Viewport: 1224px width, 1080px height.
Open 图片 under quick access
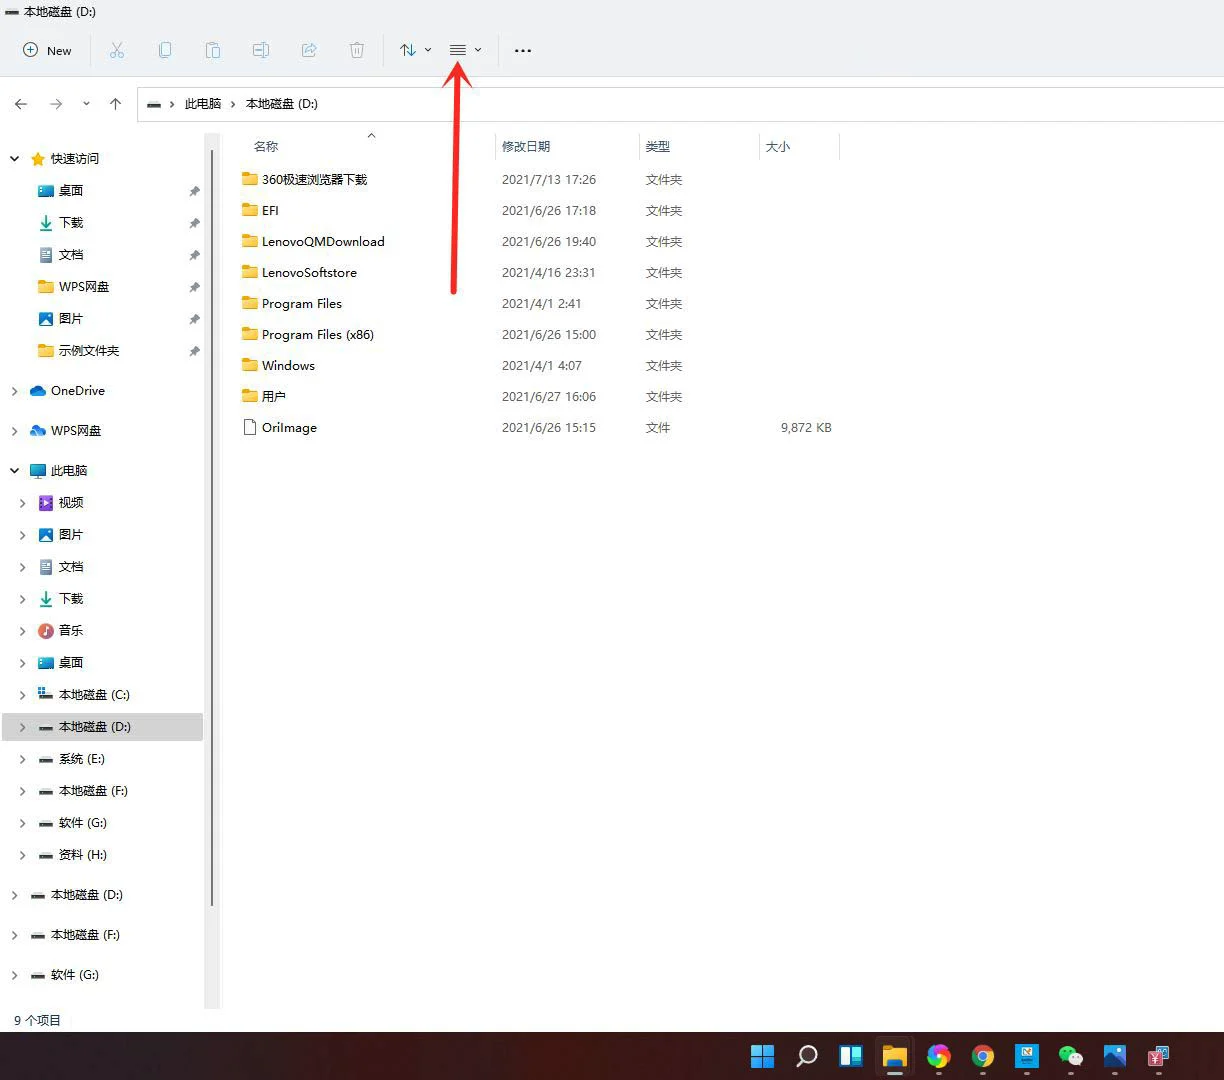60,319
